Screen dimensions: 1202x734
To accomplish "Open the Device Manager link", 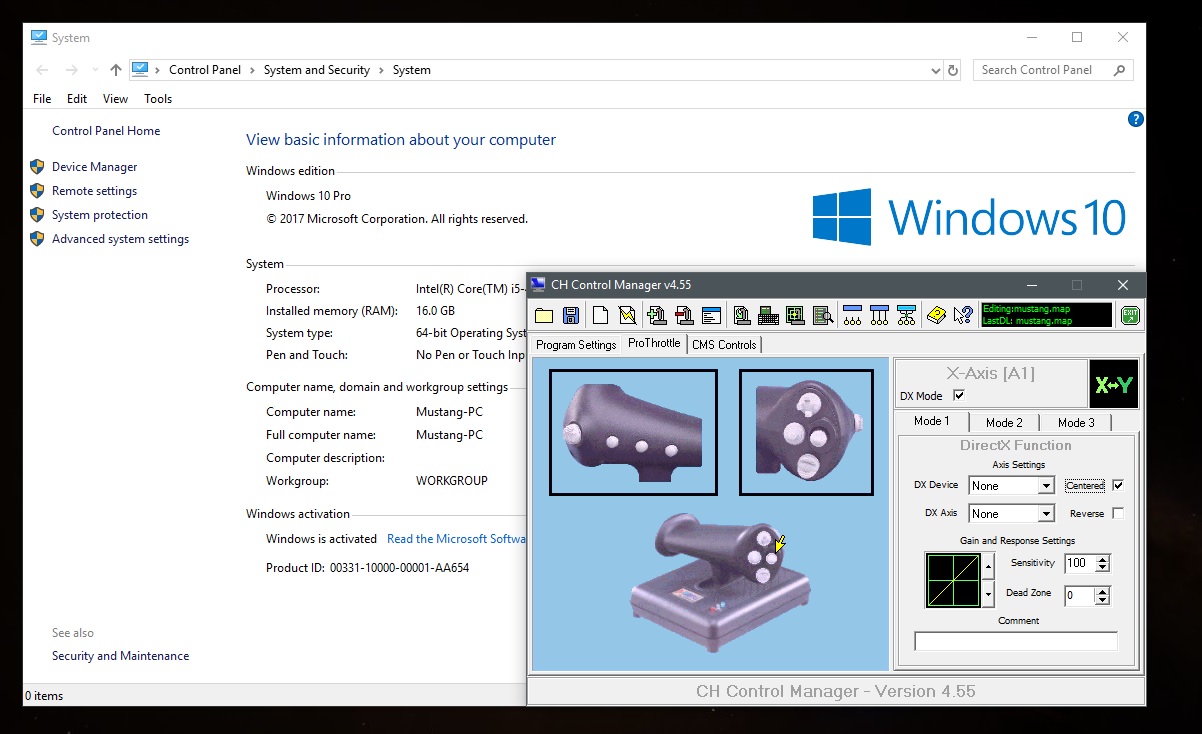I will click(95, 167).
